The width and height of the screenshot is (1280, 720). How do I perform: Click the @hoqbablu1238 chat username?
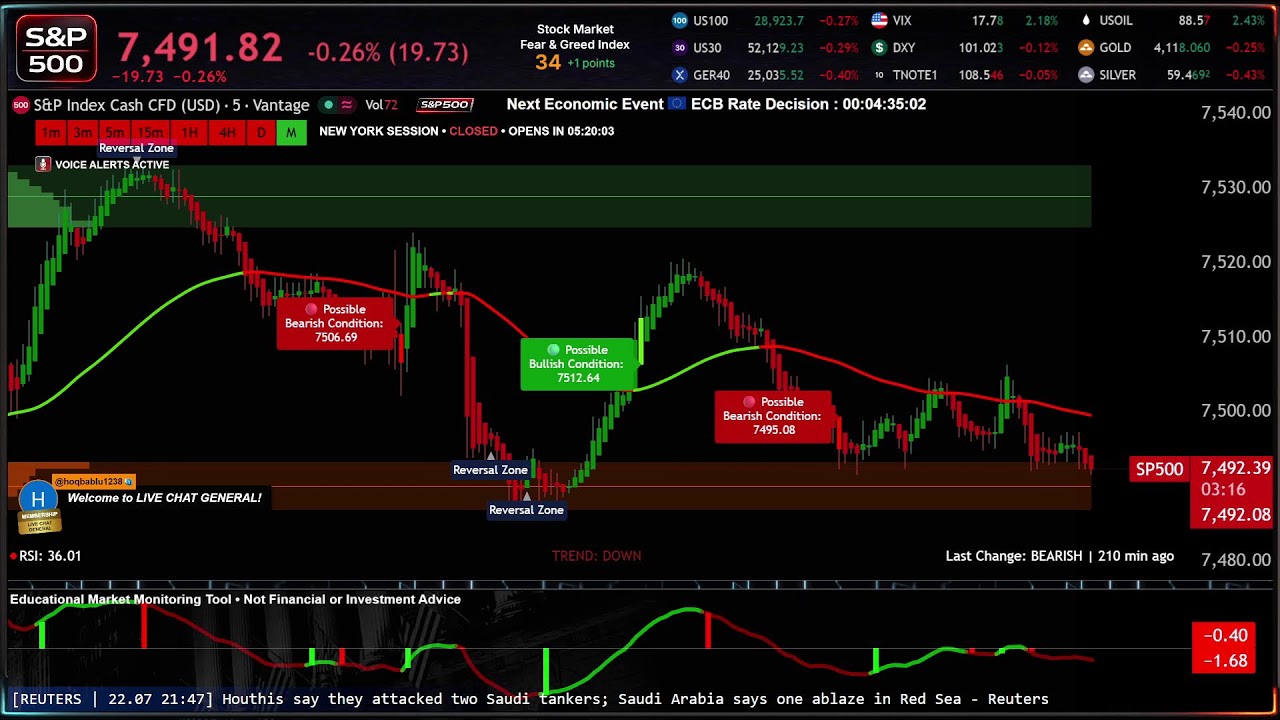coord(93,482)
